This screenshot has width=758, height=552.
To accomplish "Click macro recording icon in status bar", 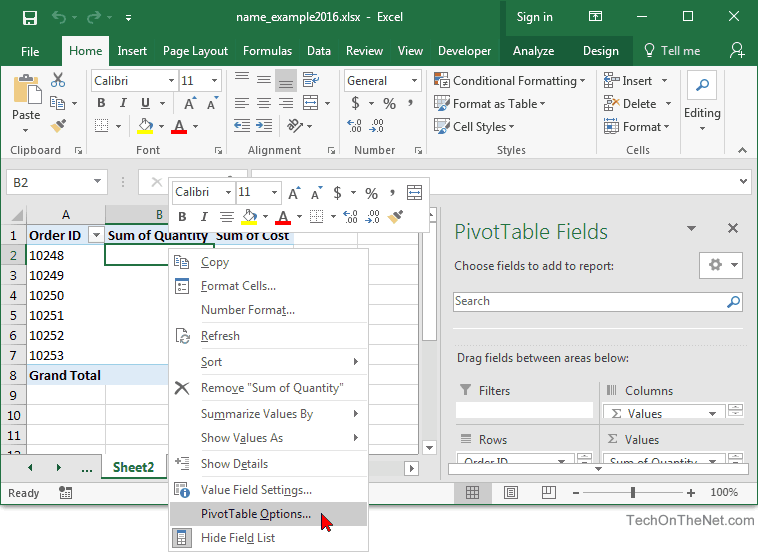I will (x=65, y=493).
